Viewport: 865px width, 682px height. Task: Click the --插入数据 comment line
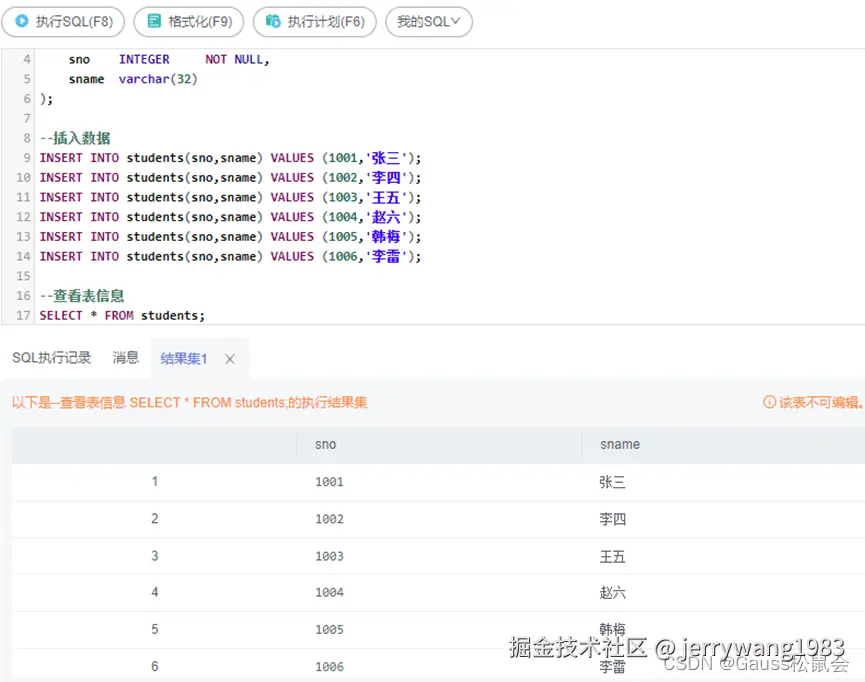pos(75,138)
